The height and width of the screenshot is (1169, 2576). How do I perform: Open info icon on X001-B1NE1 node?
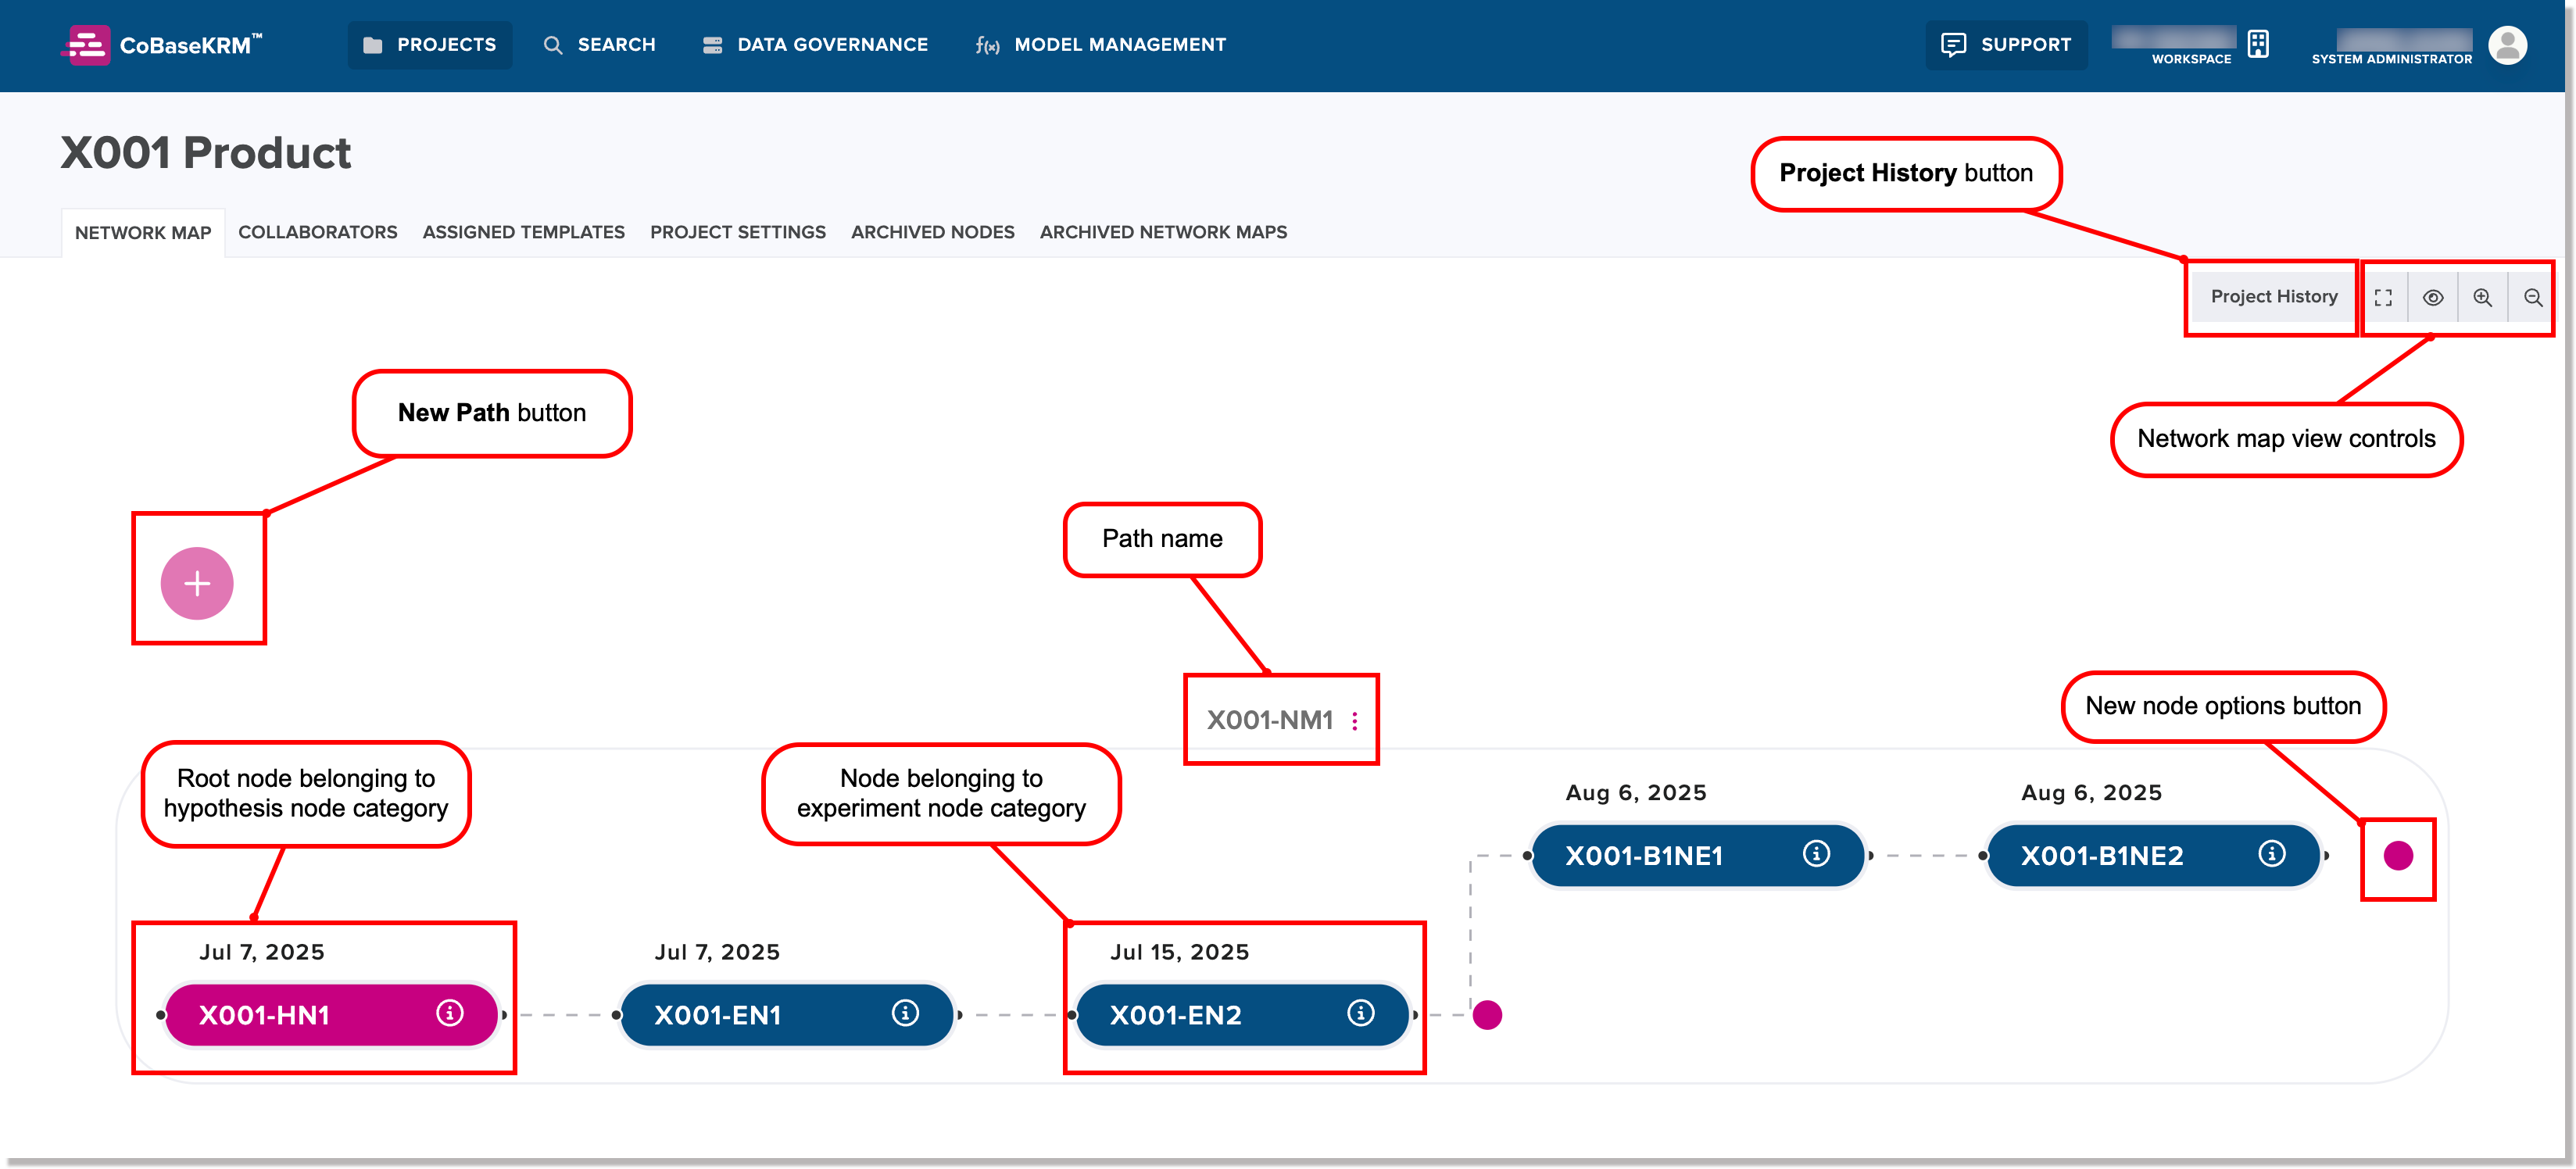coord(1816,853)
